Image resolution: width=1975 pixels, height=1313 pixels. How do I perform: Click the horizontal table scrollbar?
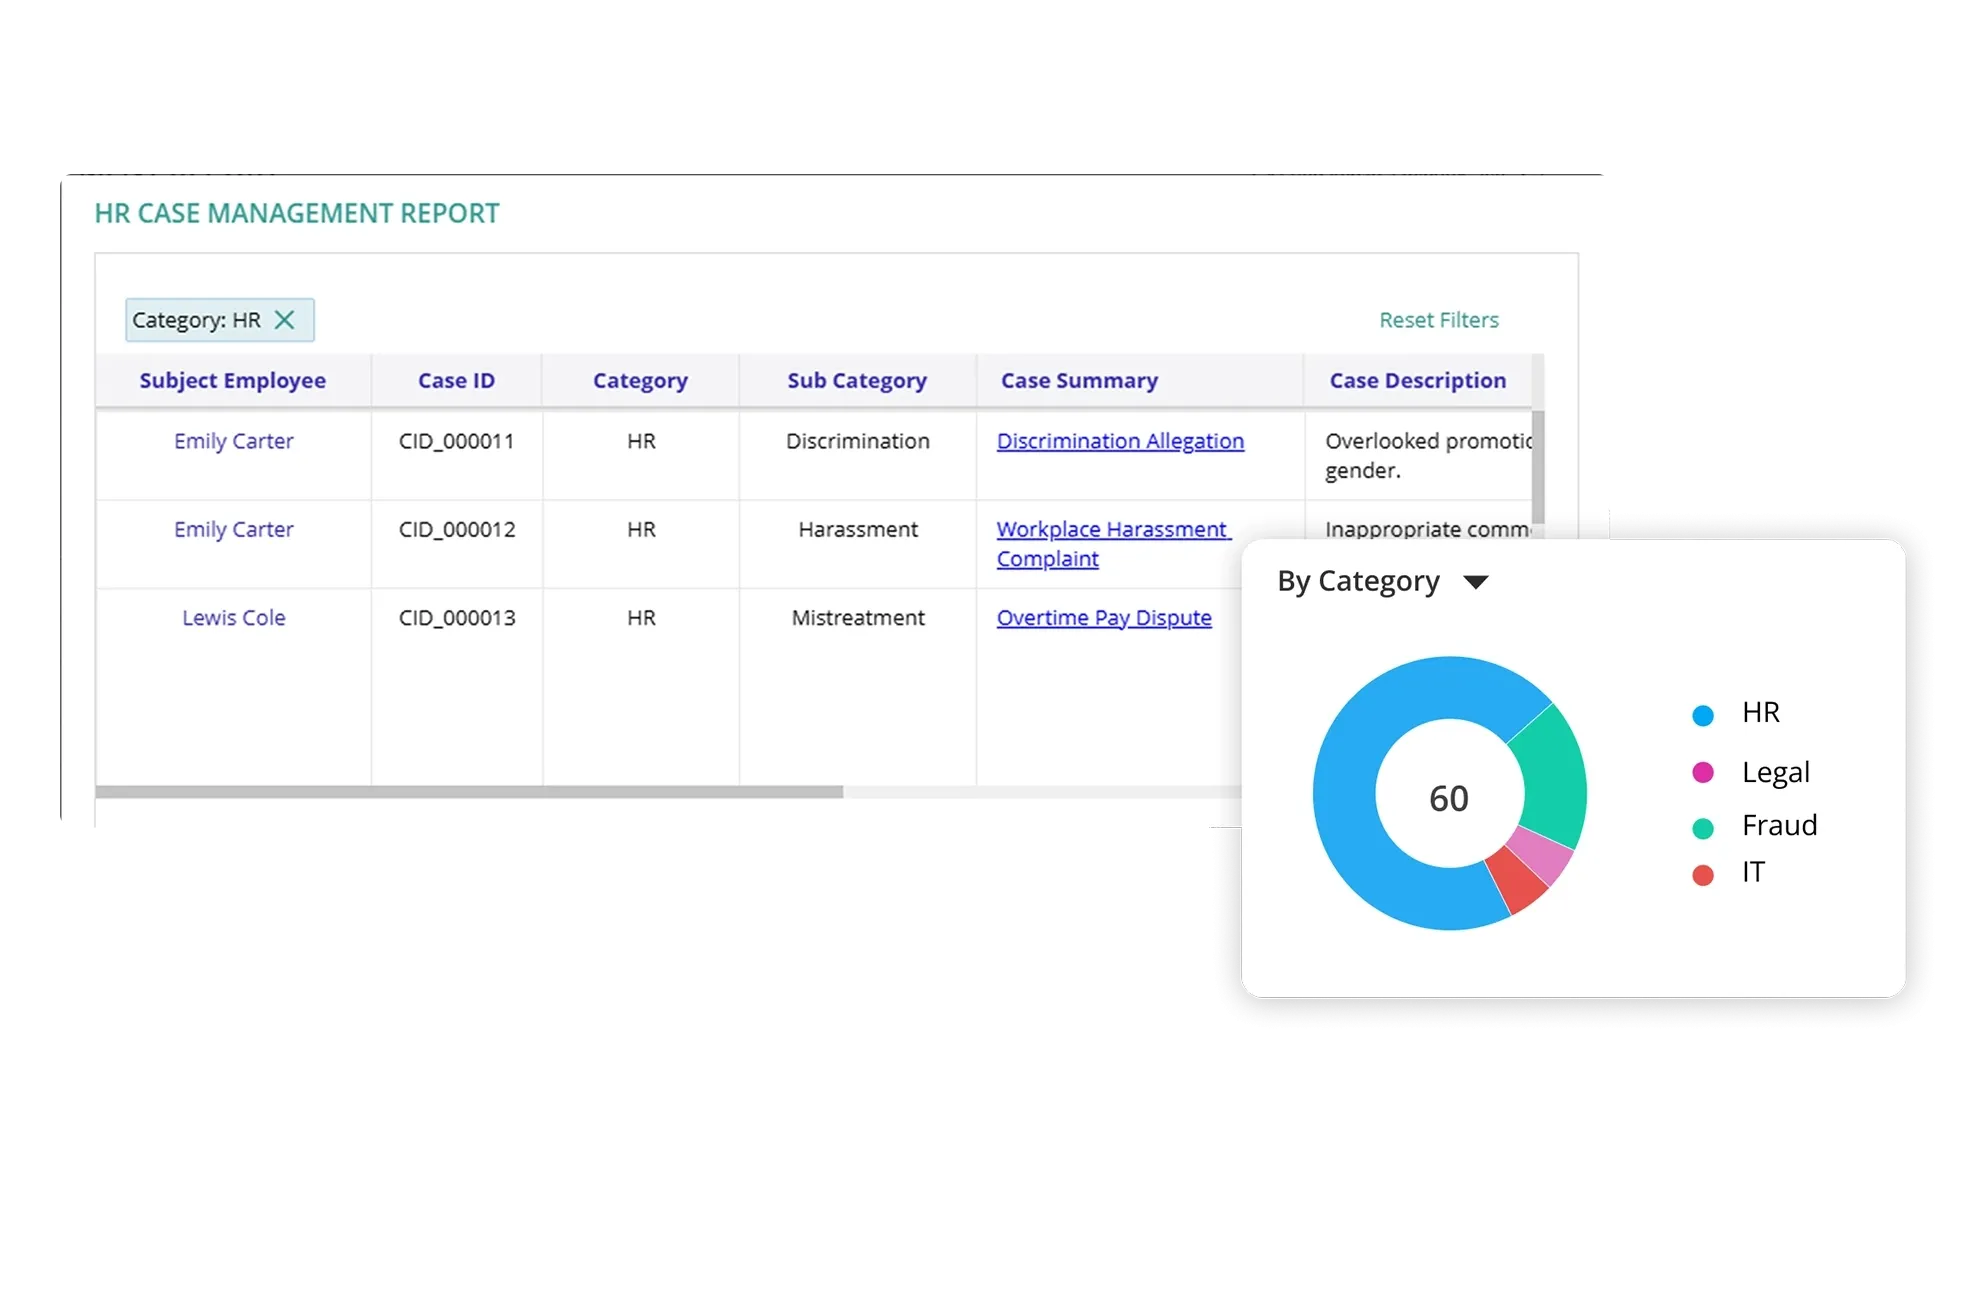pos(468,792)
